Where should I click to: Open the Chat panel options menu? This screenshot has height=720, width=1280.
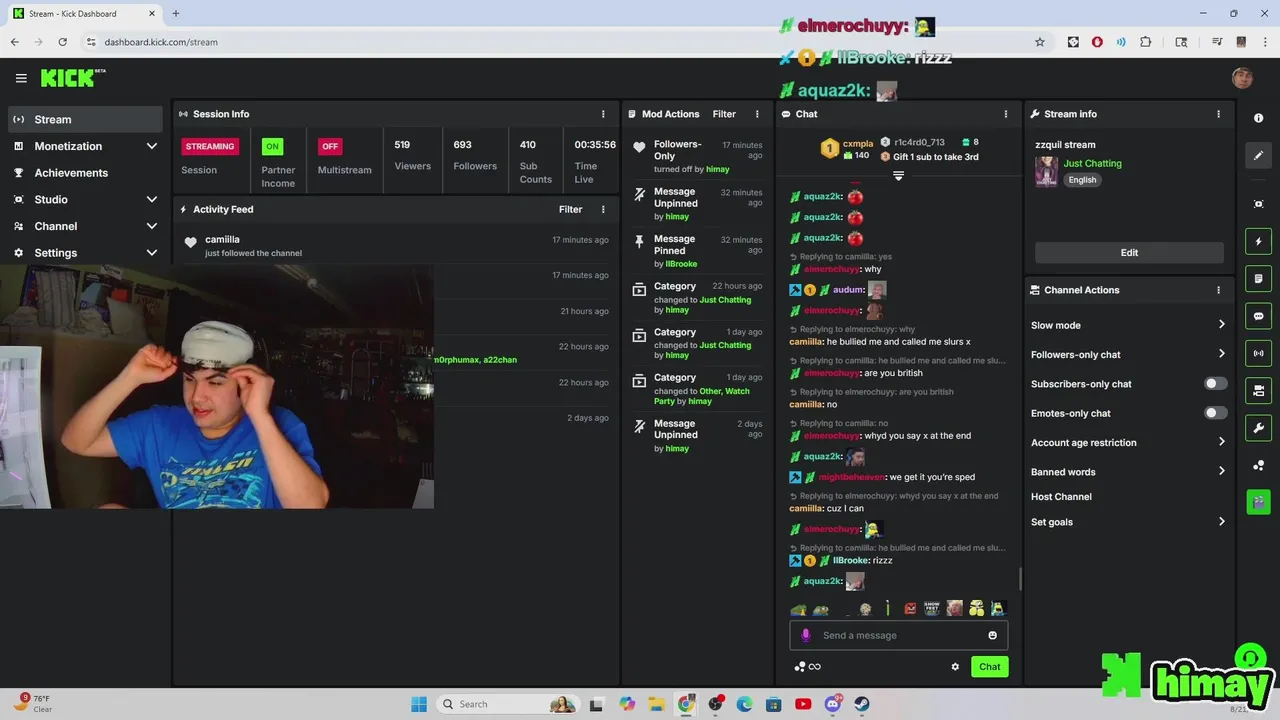[x=1006, y=114]
